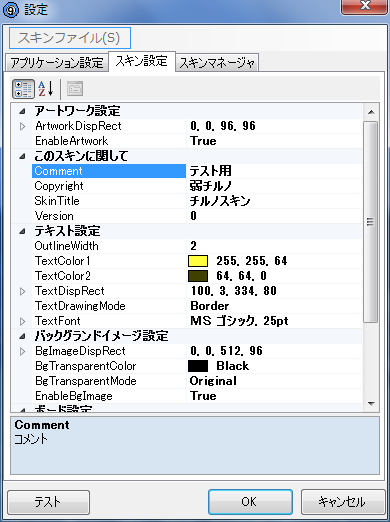Click the キャンセル button
This screenshot has height=522, width=390.
point(342,502)
